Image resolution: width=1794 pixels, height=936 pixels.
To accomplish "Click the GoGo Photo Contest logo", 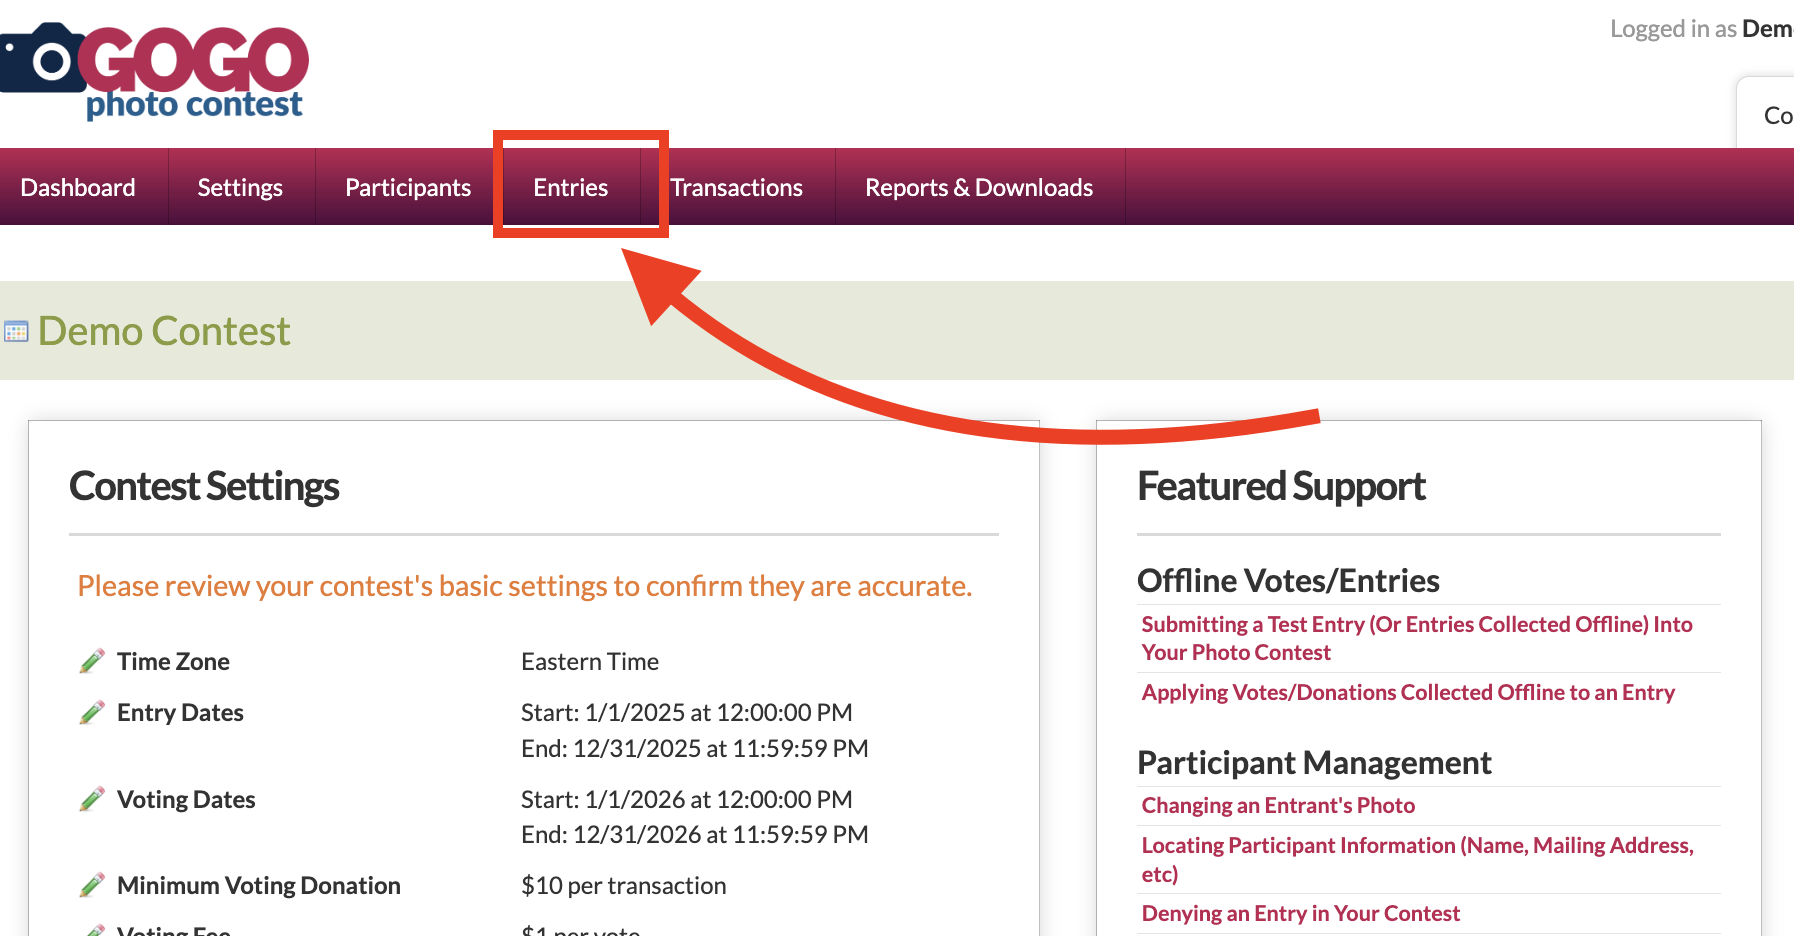I will (154, 71).
